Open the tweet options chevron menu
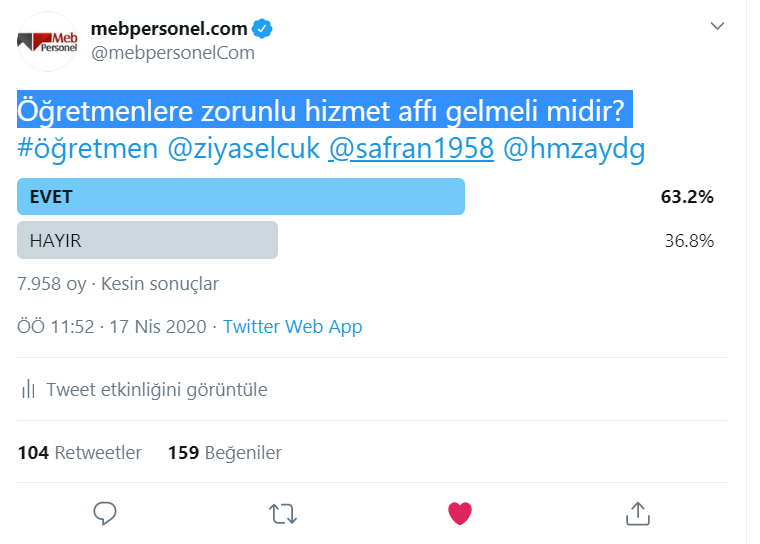 717,26
